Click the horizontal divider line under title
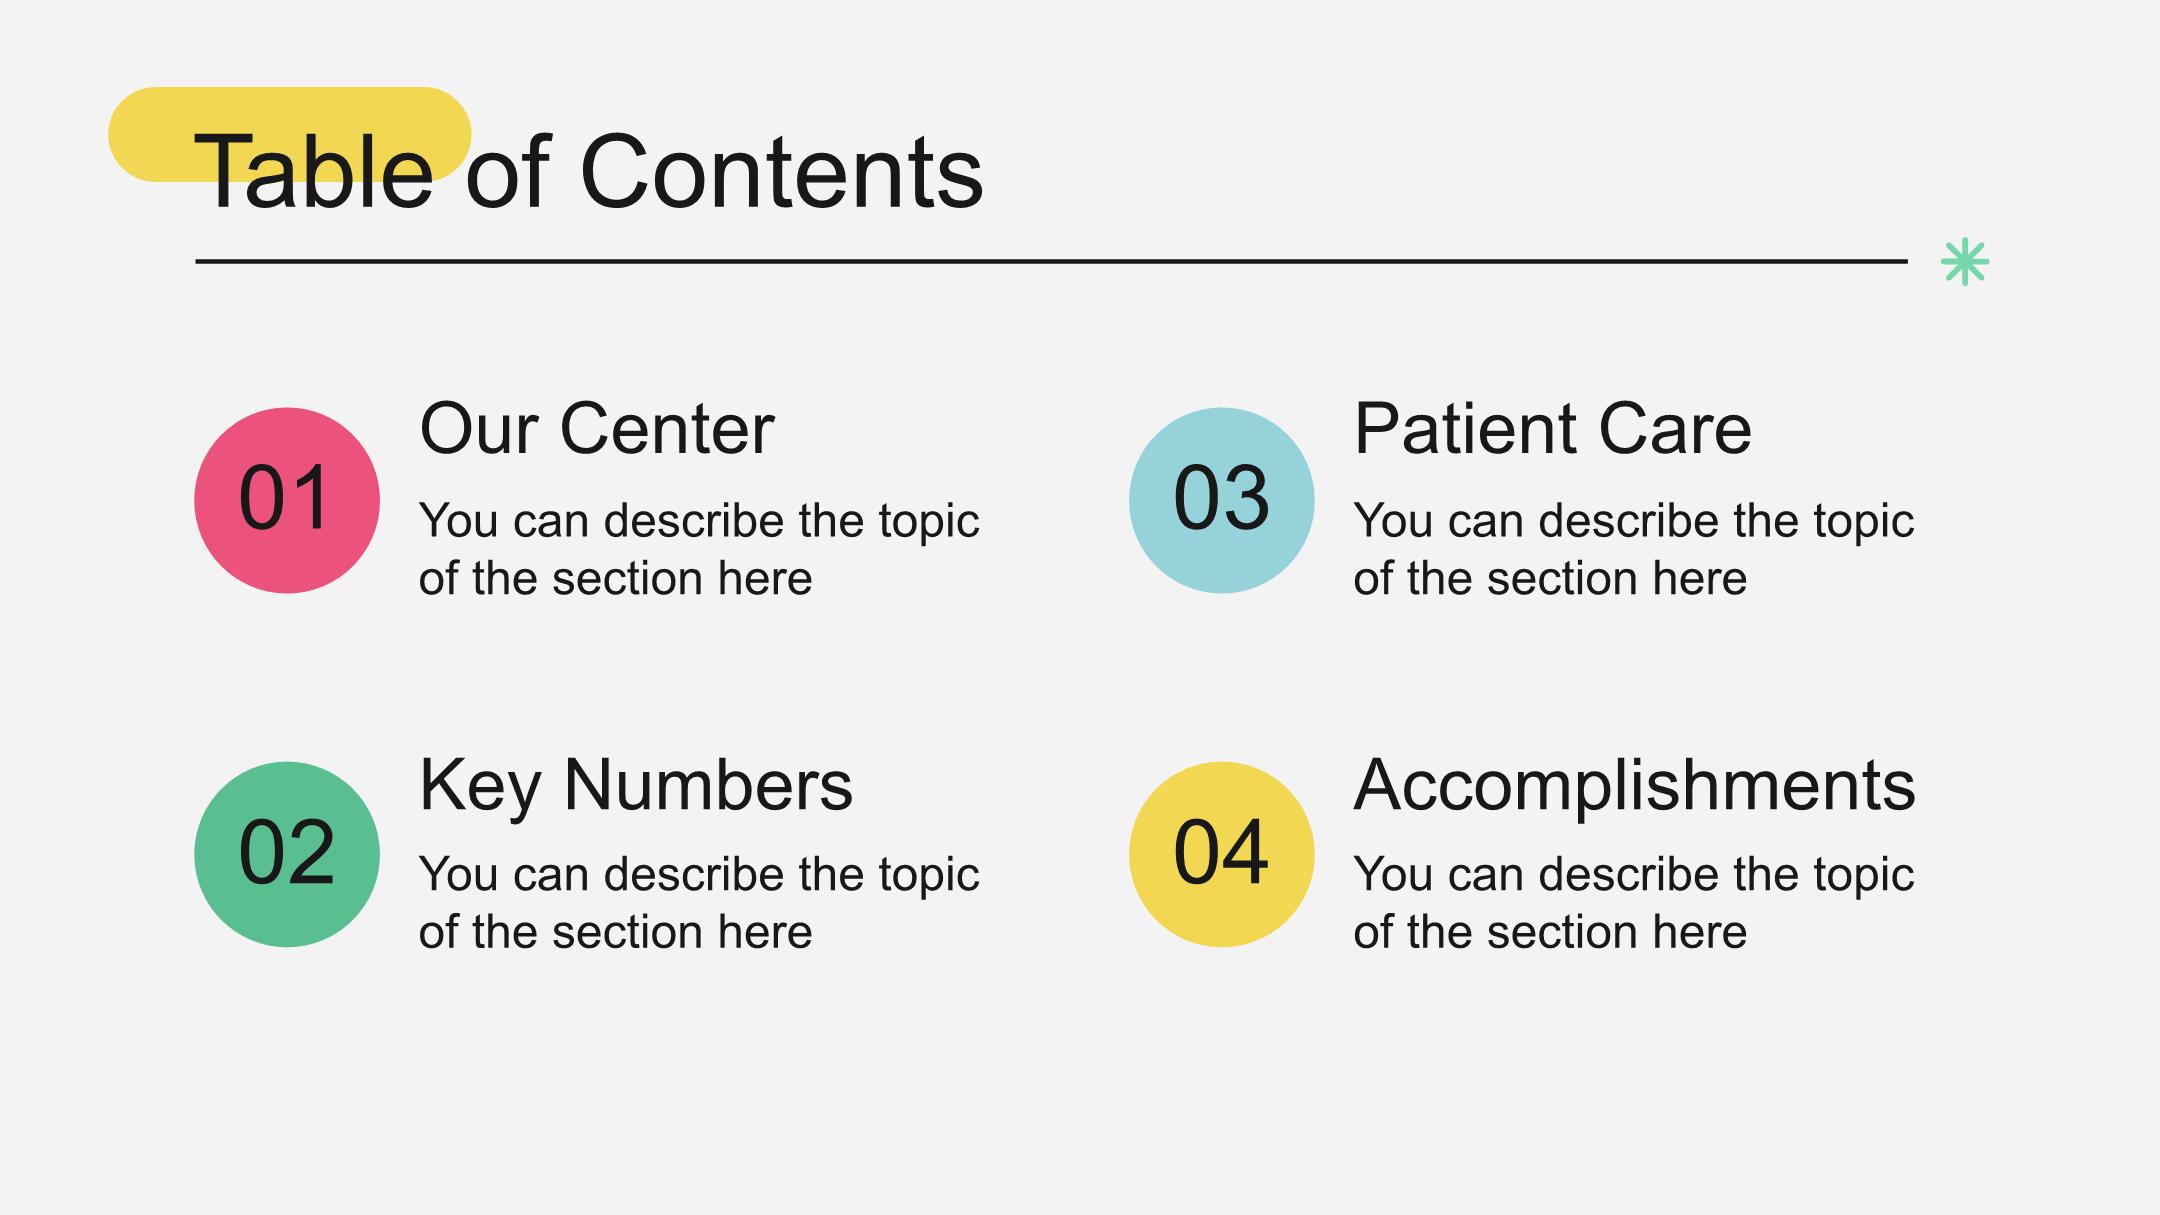The height and width of the screenshot is (1215, 2160). pyautogui.click(x=1051, y=261)
